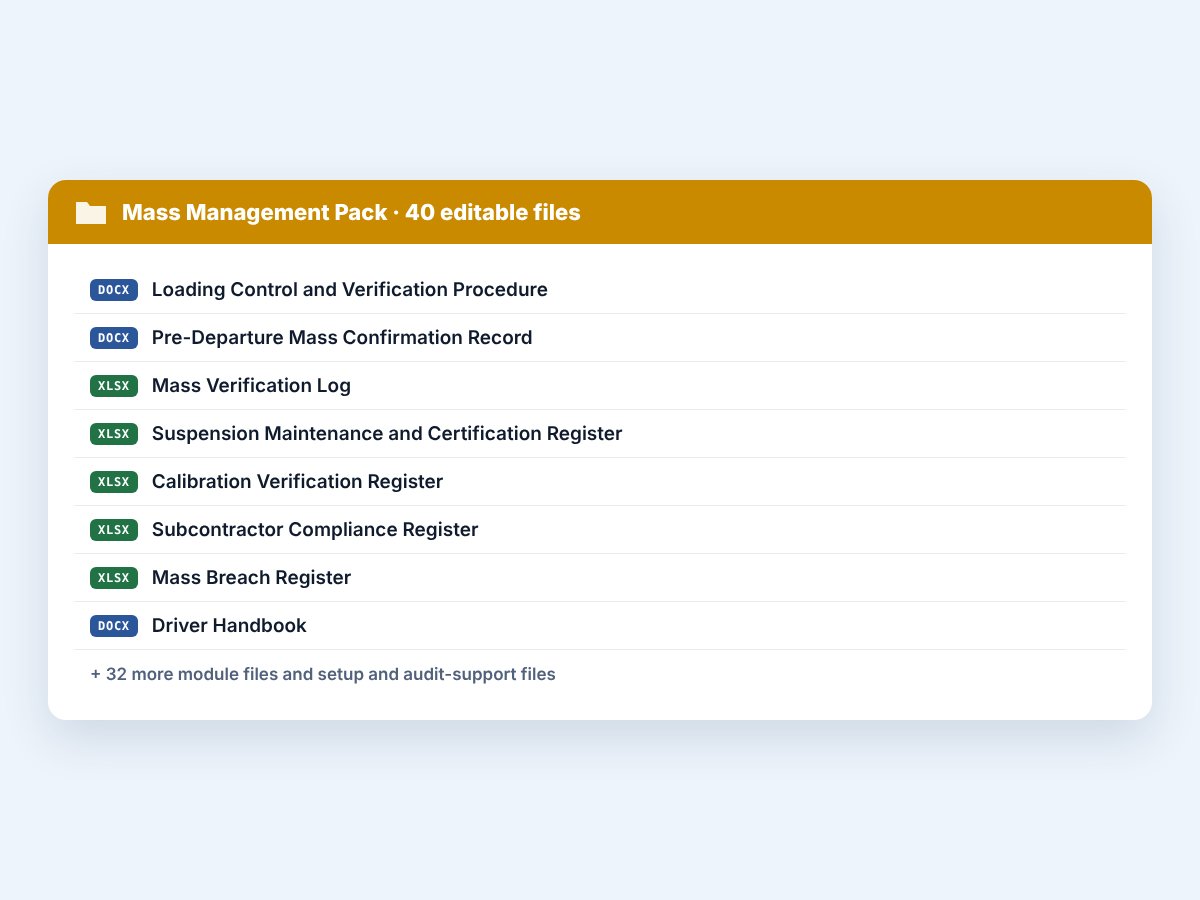This screenshot has width=1200, height=900.
Task: Click DOCX badge for Pre-Departure Mass Confirmation
Action: 114,338
